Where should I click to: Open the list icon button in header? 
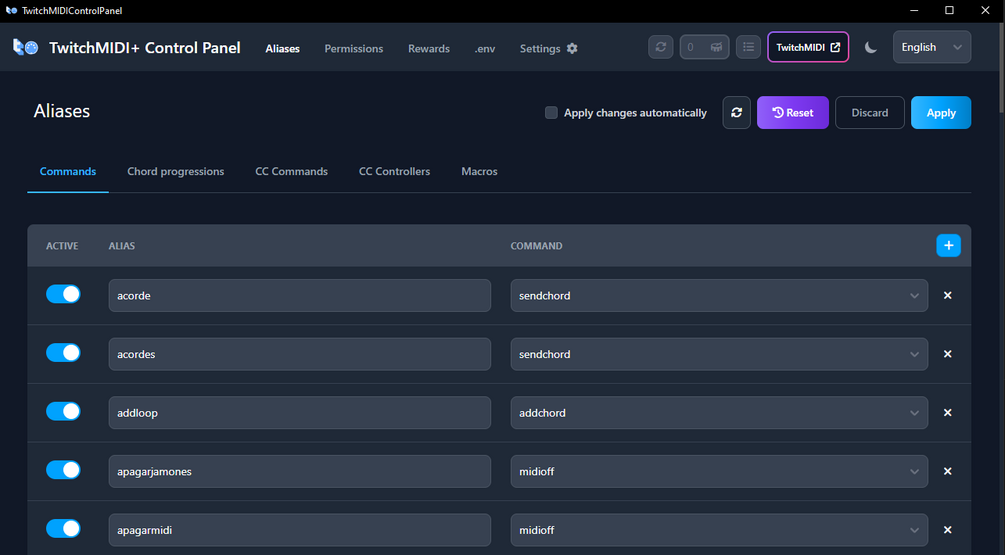(x=748, y=47)
